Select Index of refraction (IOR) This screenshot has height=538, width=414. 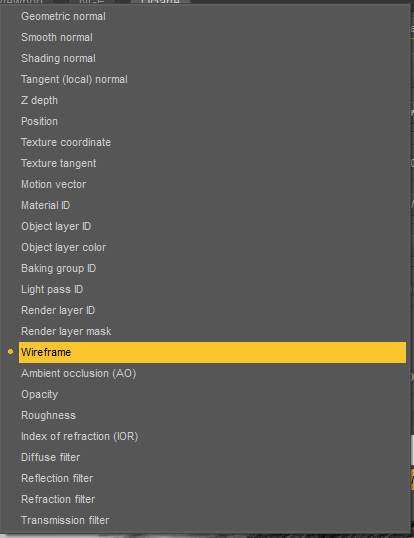(212, 436)
